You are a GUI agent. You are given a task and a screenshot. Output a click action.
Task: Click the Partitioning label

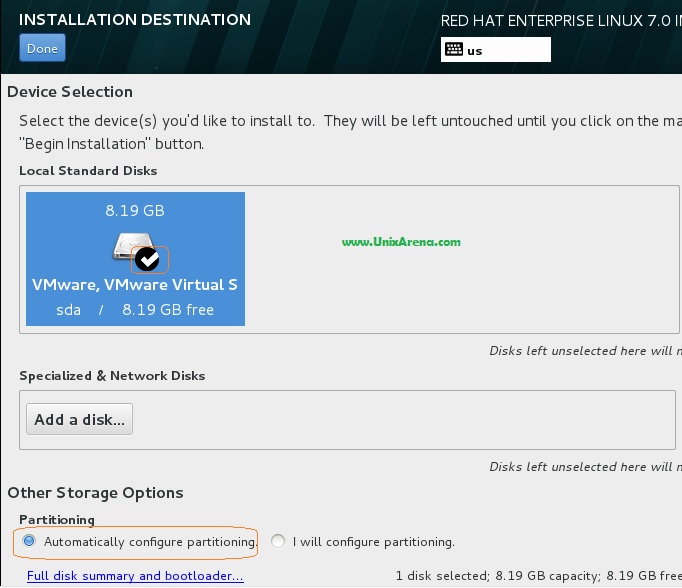pyautogui.click(x=57, y=520)
